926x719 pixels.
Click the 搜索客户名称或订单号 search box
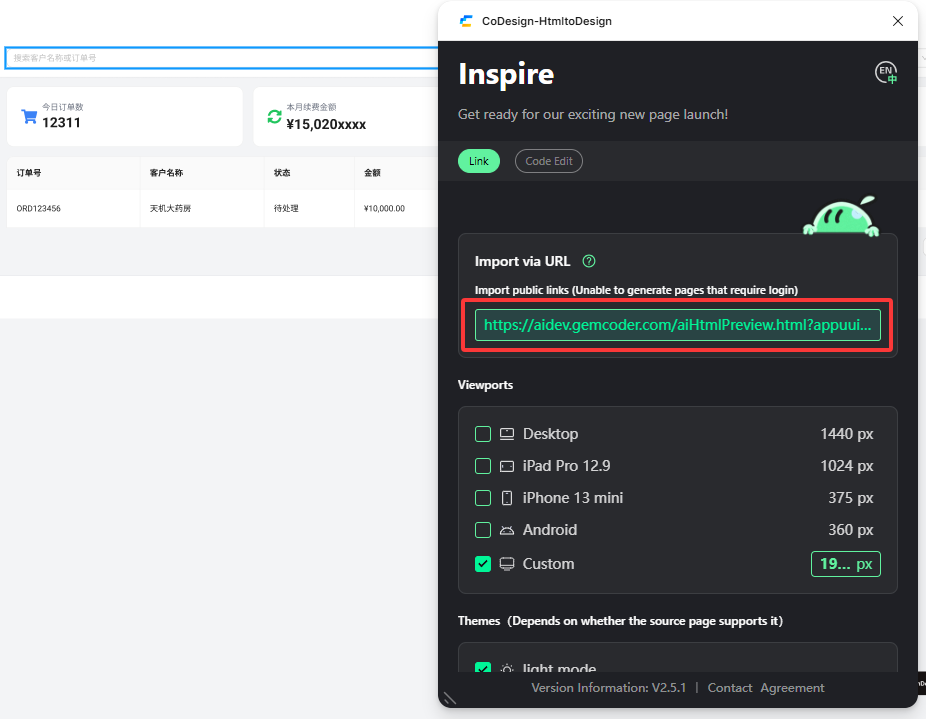221,58
